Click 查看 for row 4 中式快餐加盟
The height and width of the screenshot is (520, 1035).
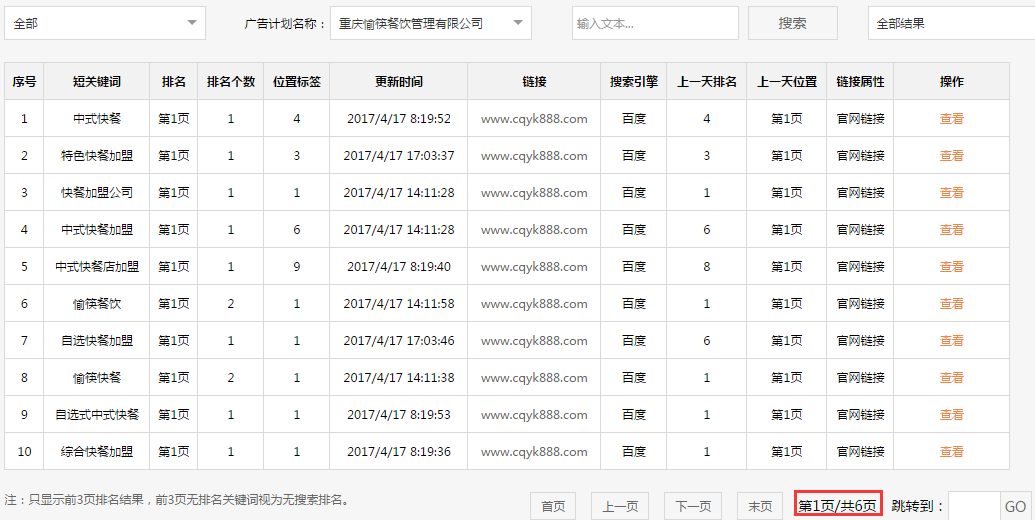click(x=951, y=230)
